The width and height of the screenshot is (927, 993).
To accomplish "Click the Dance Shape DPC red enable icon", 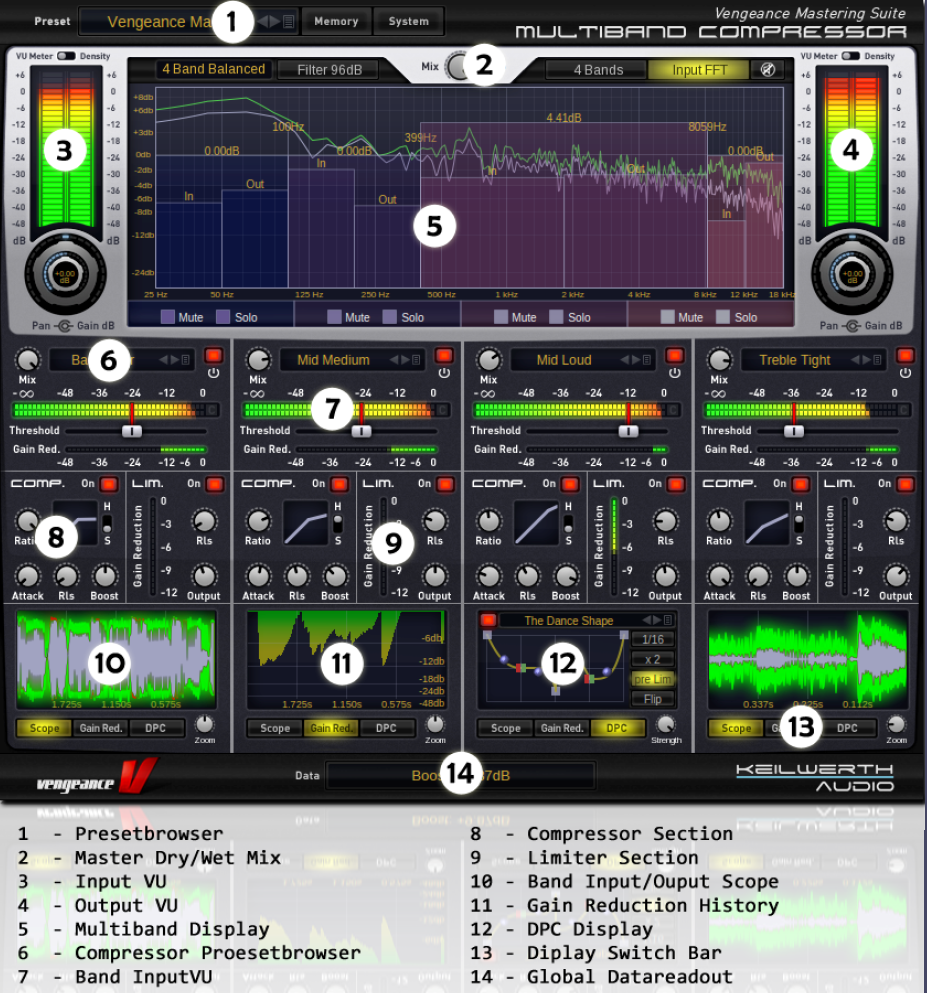I will point(488,620).
